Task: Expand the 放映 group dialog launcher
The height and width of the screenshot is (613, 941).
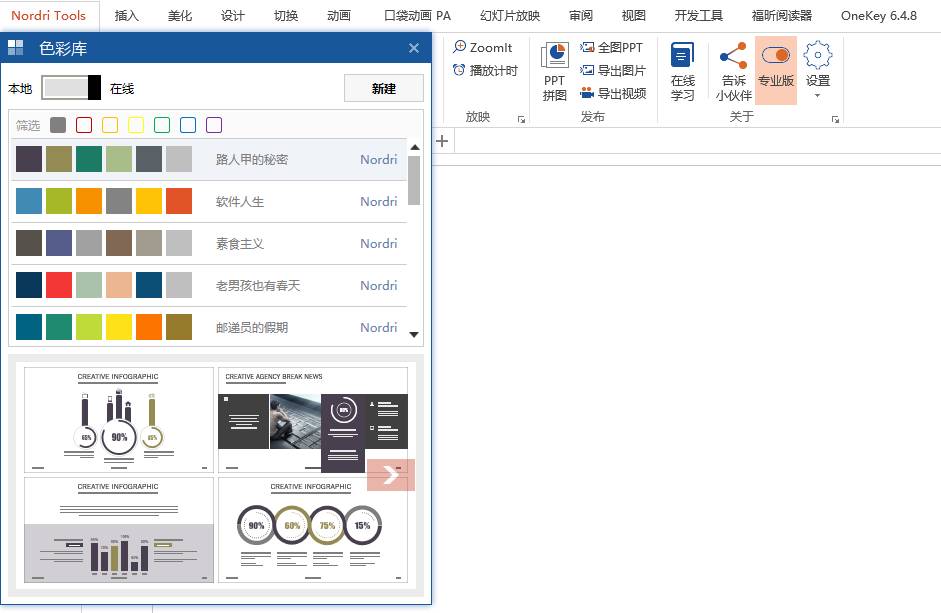Action: [522, 119]
